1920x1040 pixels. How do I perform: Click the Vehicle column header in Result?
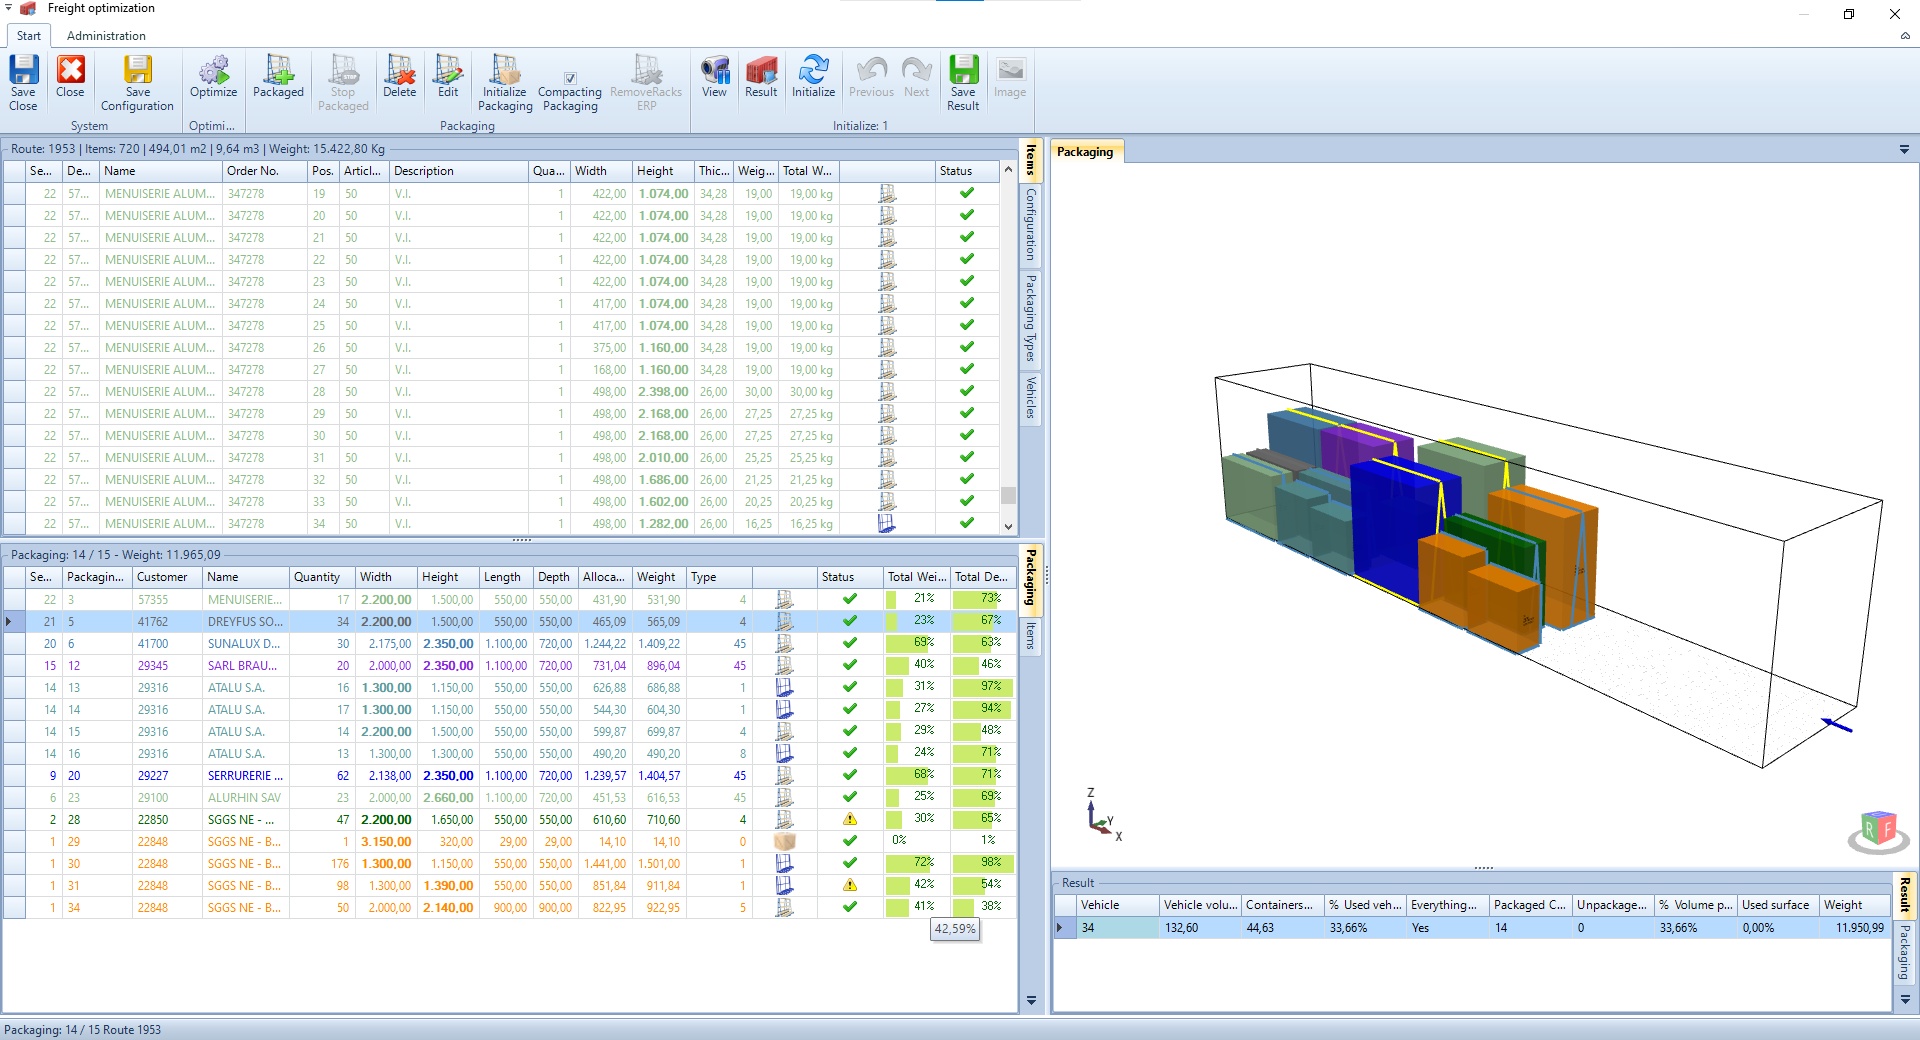pos(1117,905)
